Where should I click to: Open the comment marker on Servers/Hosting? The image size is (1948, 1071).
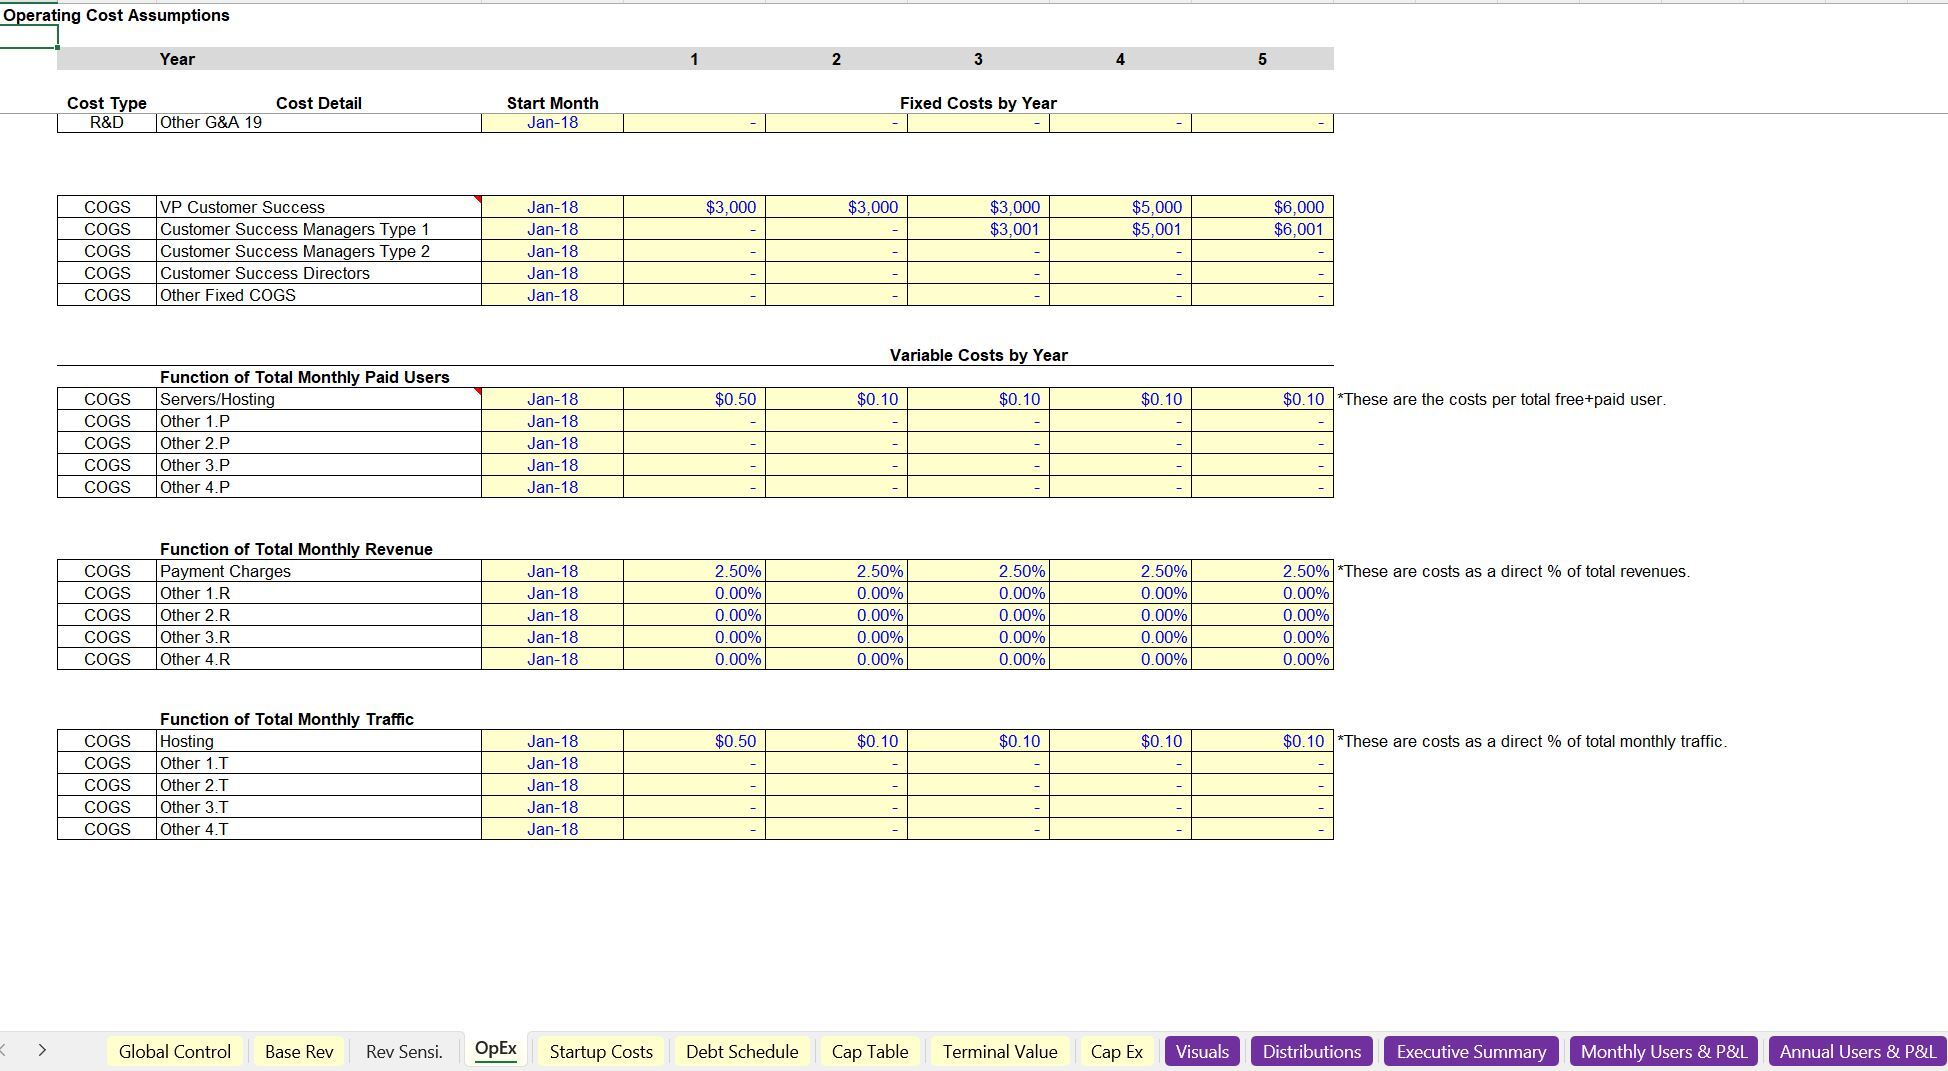click(478, 392)
